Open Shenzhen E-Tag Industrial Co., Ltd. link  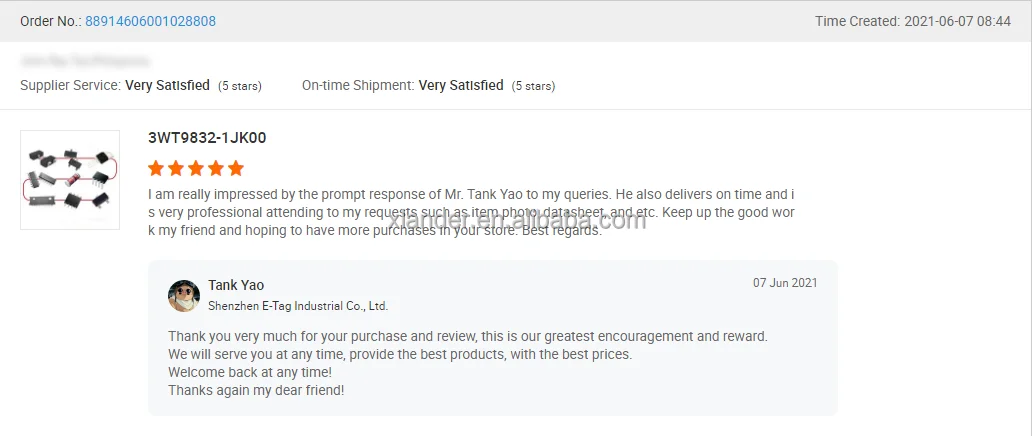tap(298, 306)
